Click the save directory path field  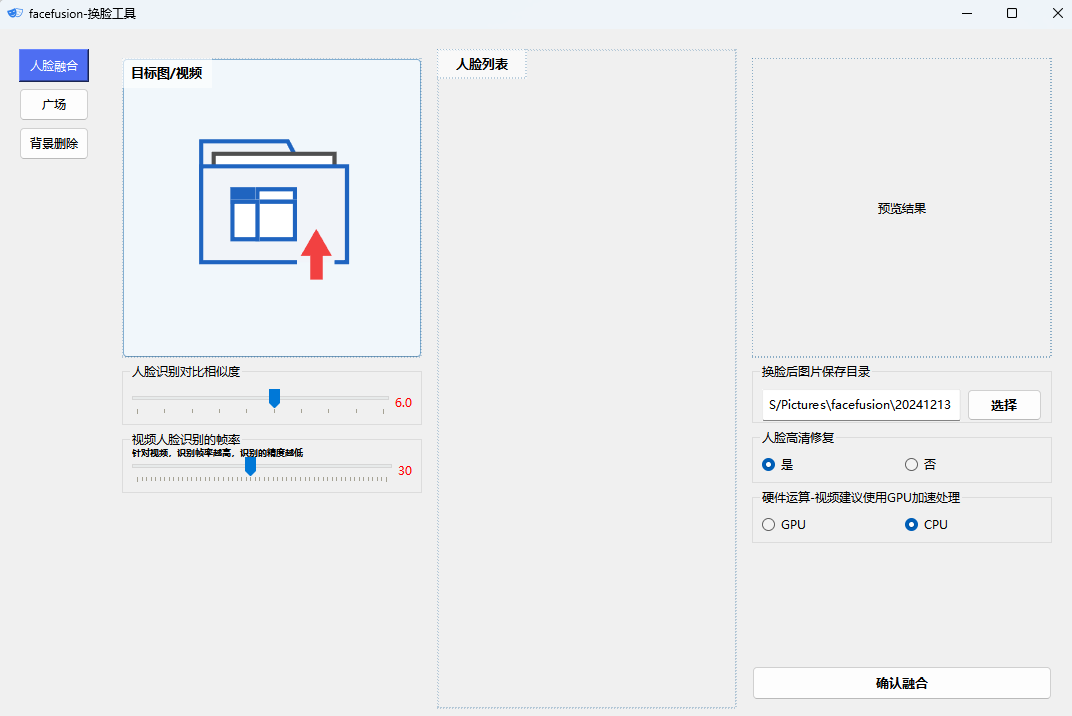pos(860,405)
